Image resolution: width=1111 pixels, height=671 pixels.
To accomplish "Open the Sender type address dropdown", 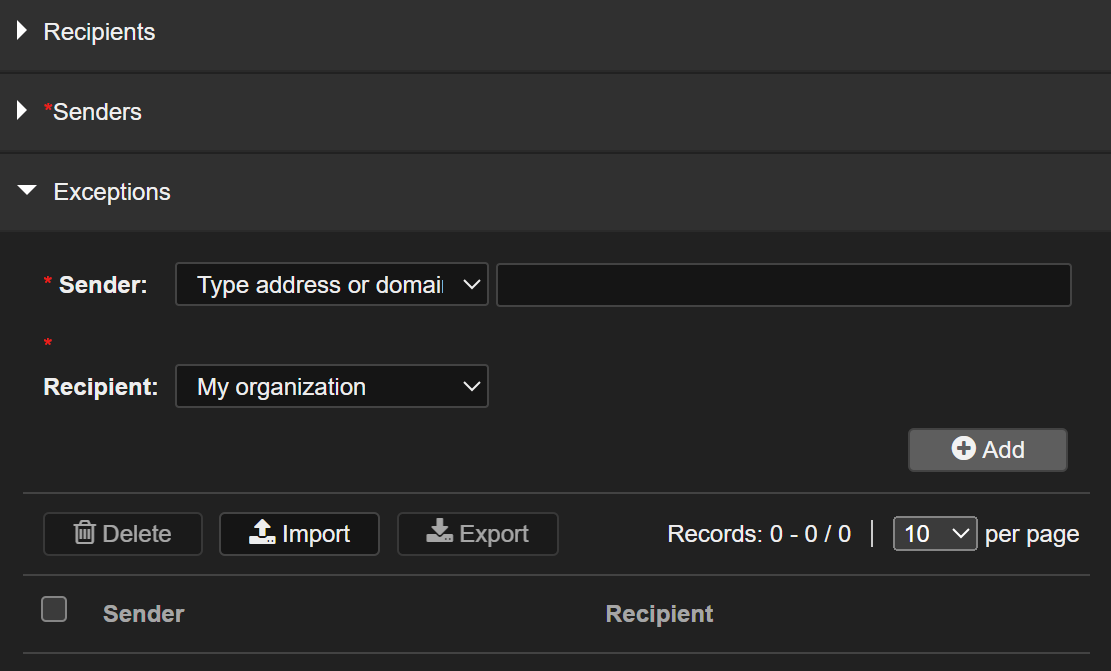I will [x=331, y=285].
